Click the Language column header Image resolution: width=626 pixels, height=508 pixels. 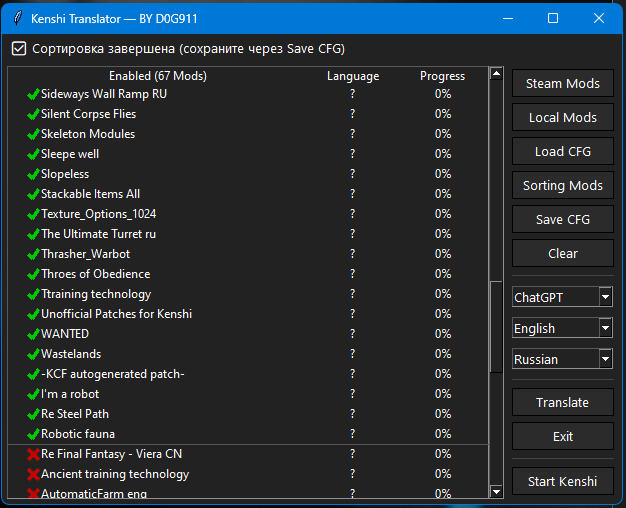pyautogui.click(x=353, y=76)
